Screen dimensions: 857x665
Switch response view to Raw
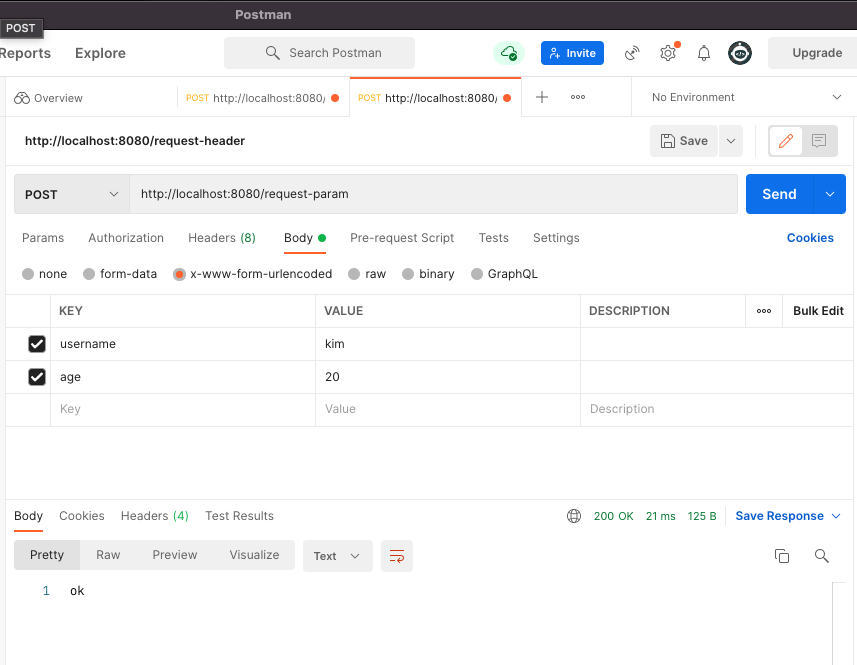click(x=108, y=555)
